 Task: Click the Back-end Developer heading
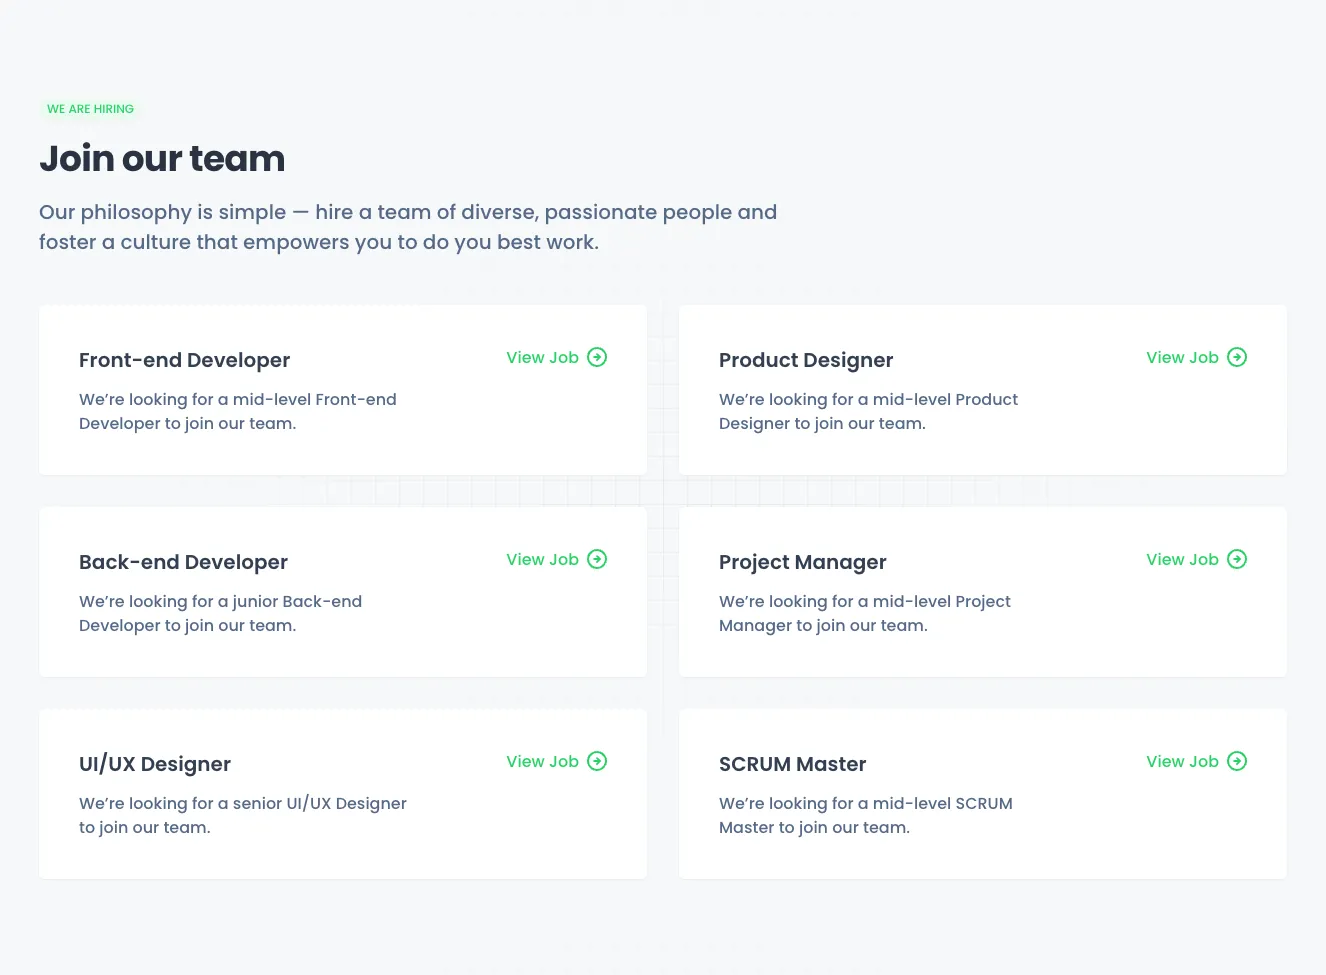[x=183, y=562]
